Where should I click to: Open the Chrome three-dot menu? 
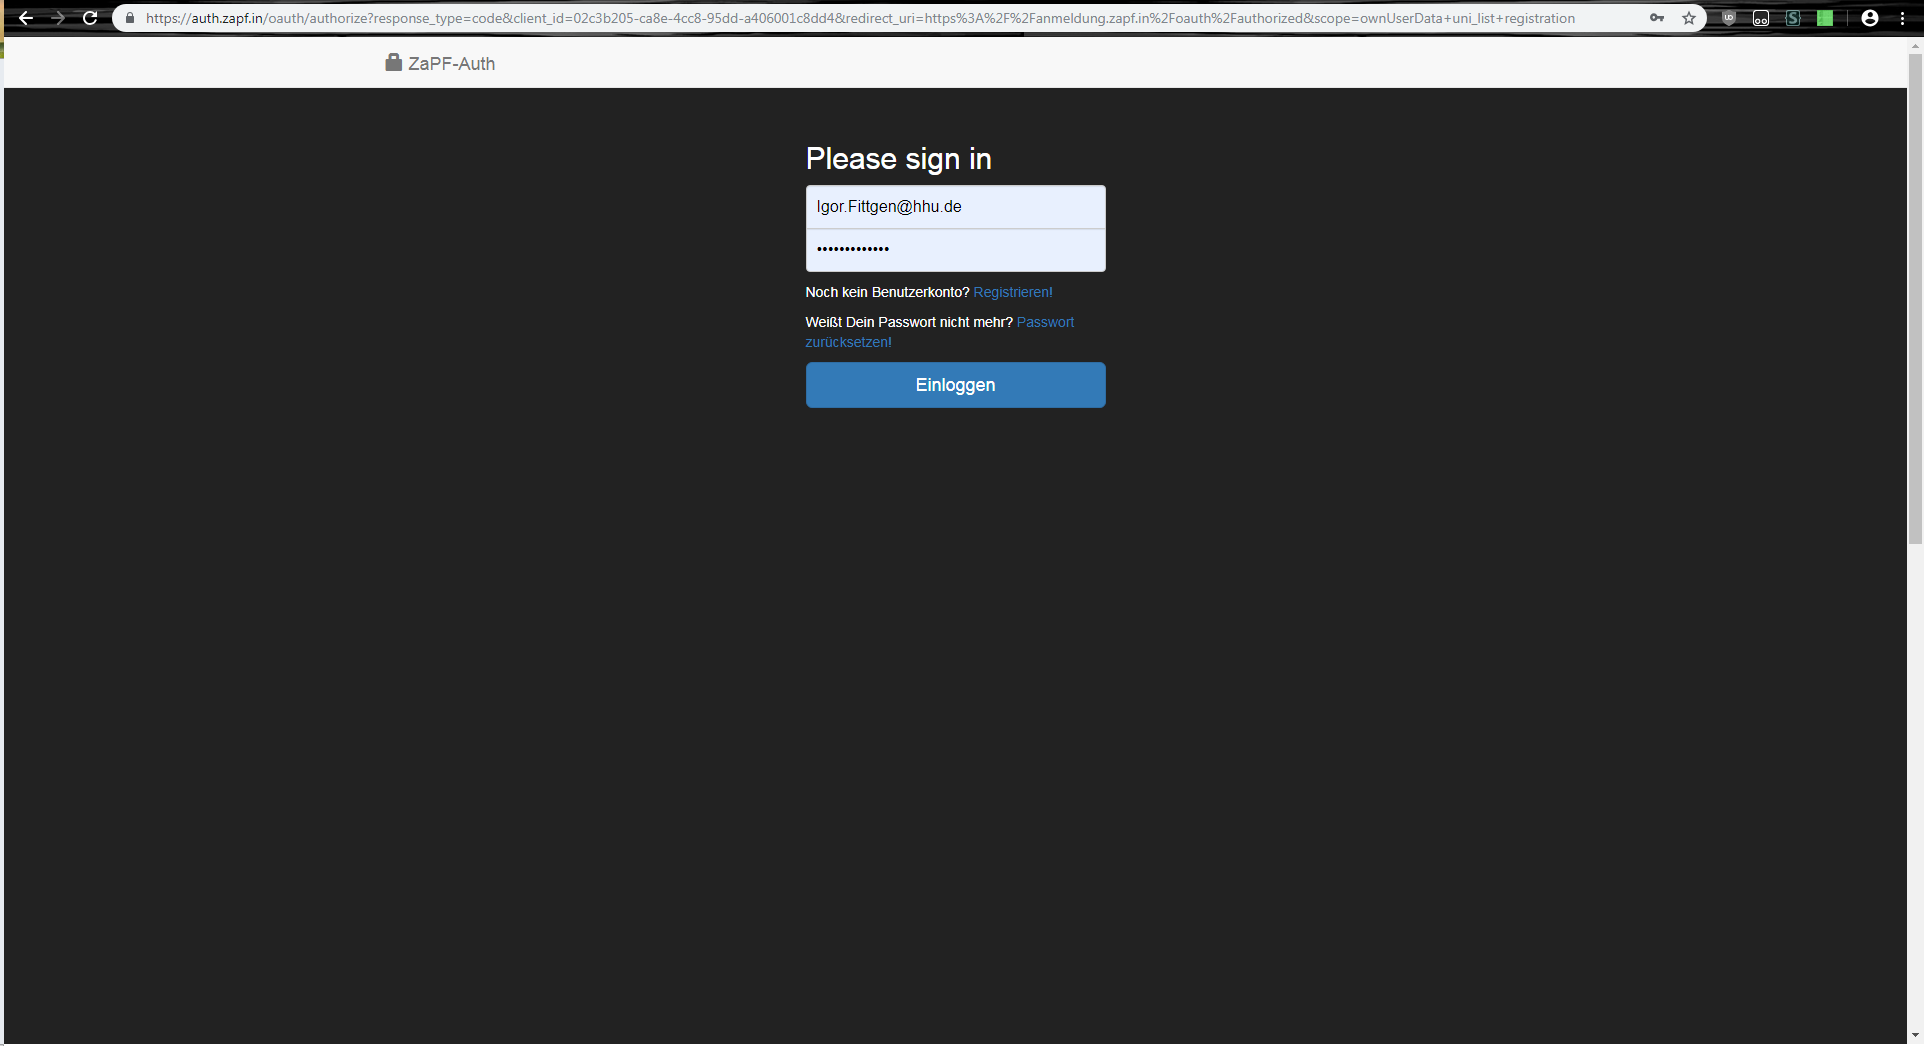tap(1902, 18)
